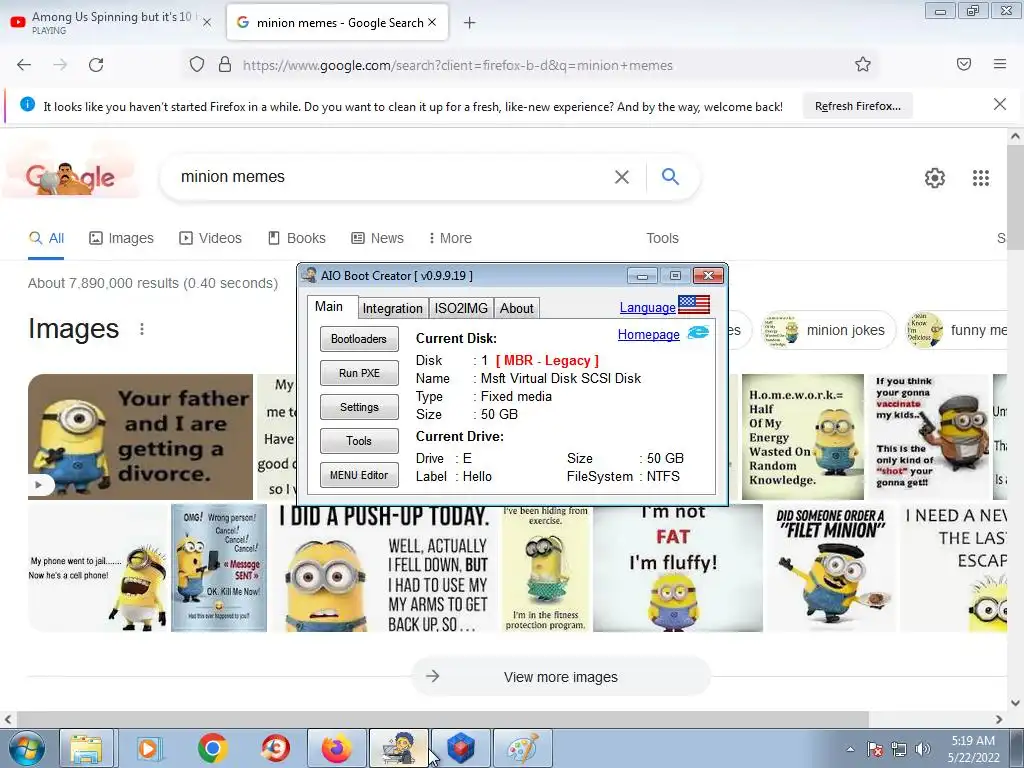Open the 'Filet Minion' meme image

pos(831,568)
